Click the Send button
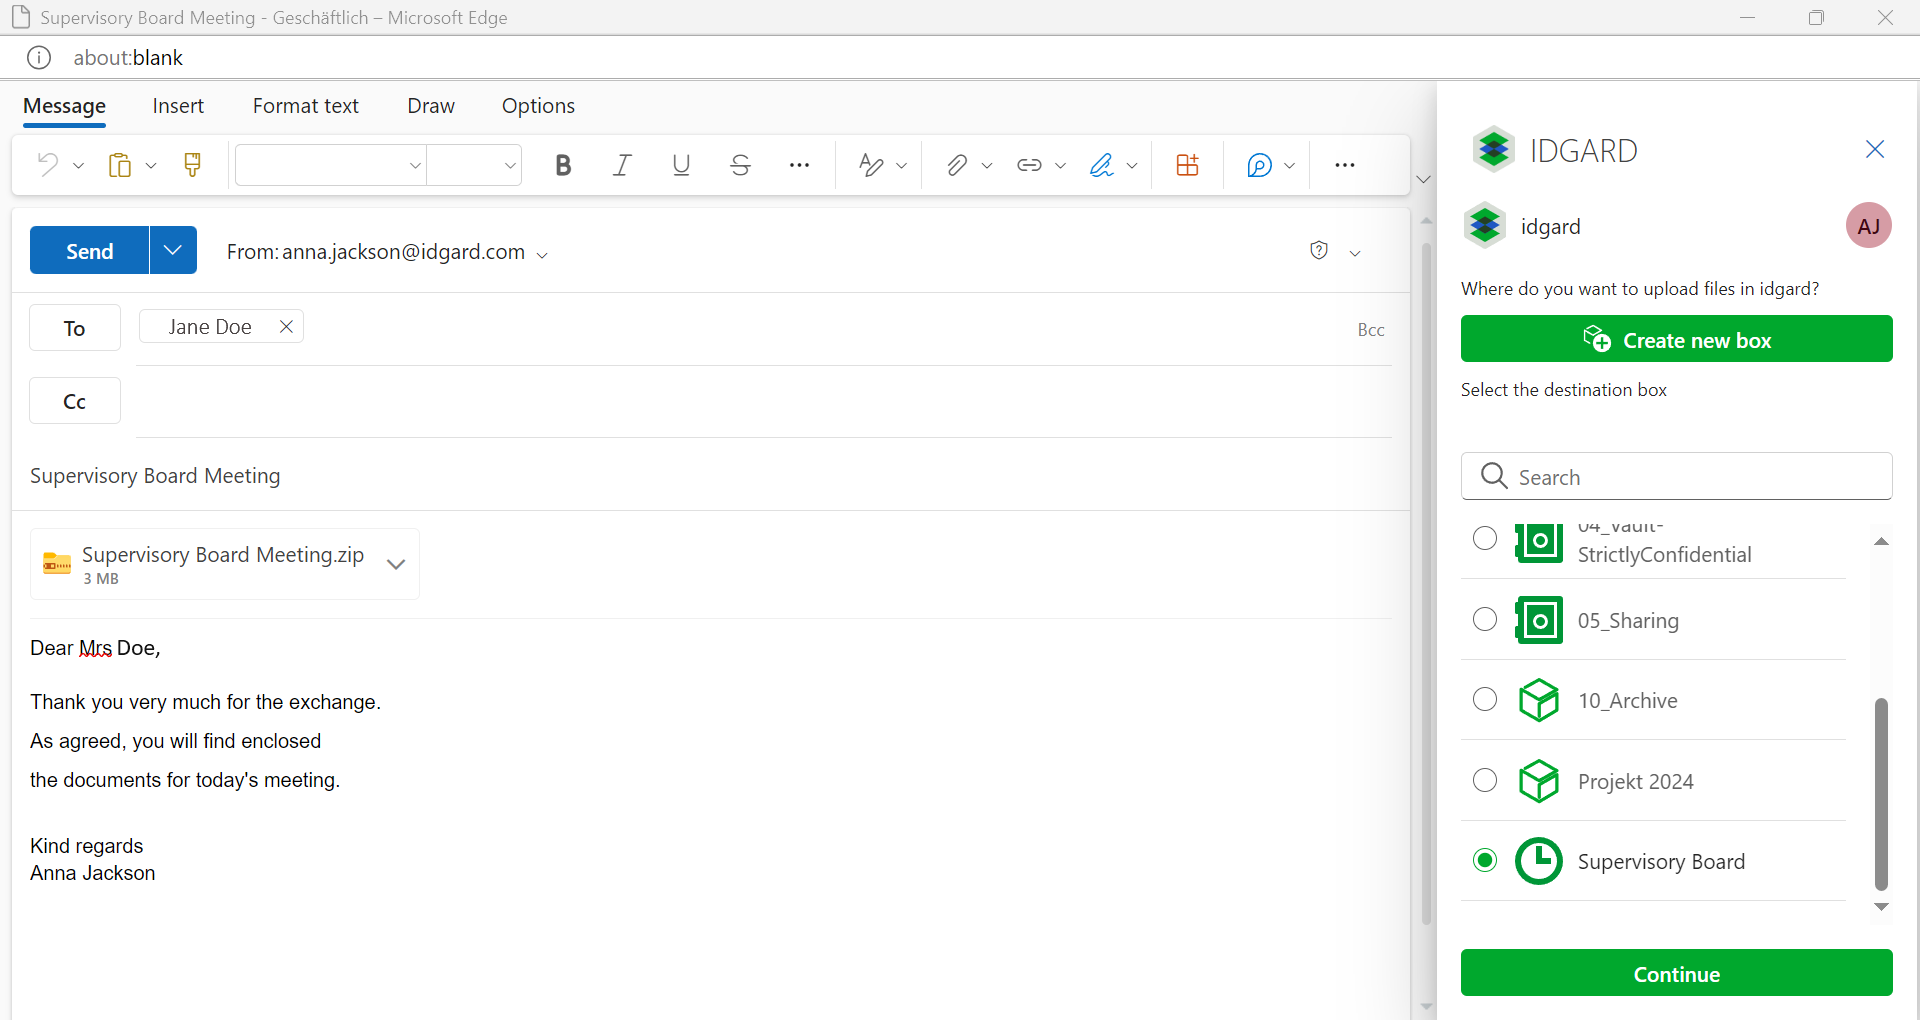The height and width of the screenshot is (1020, 1920). 89,250
